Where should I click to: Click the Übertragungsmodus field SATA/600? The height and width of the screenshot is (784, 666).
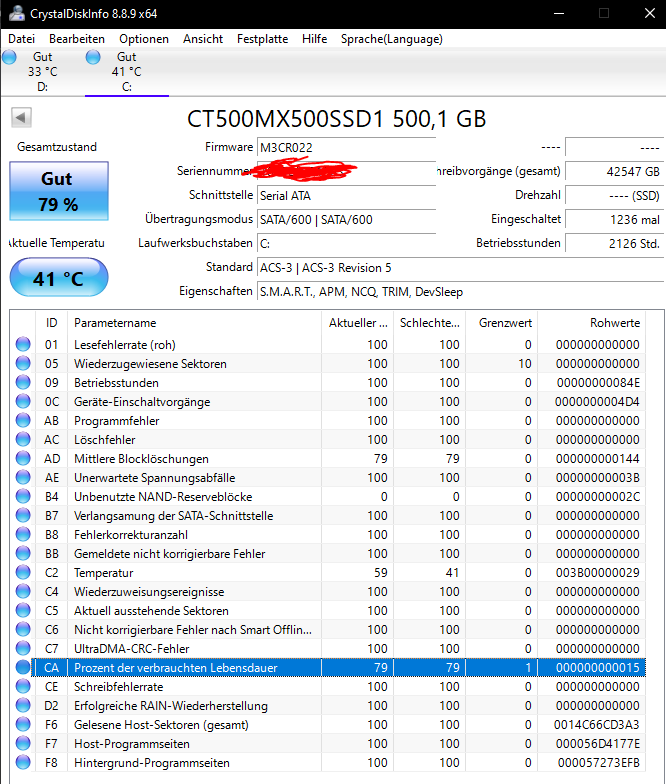(346, 220)
